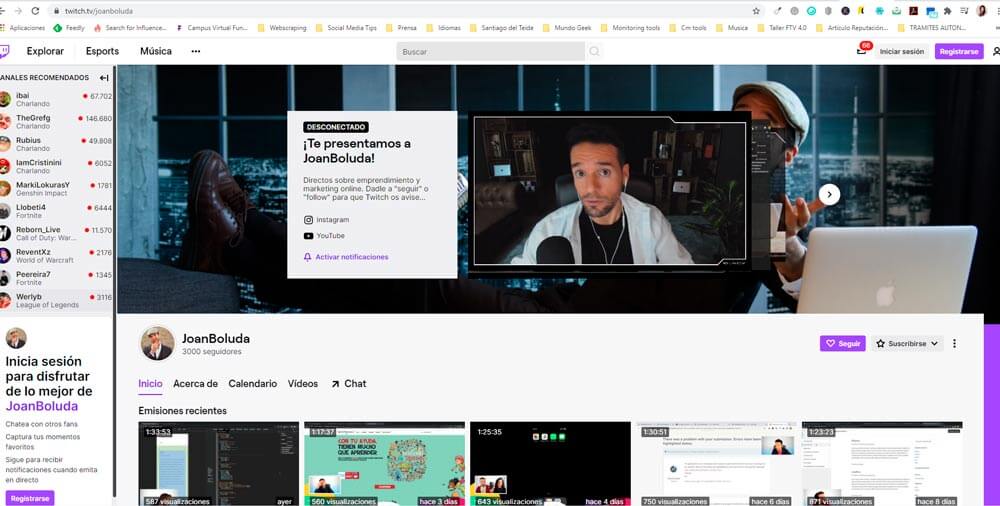Open Explorar in the top navigation
Viewport: 1000px width, 506px height.
(x=45, y=51)
